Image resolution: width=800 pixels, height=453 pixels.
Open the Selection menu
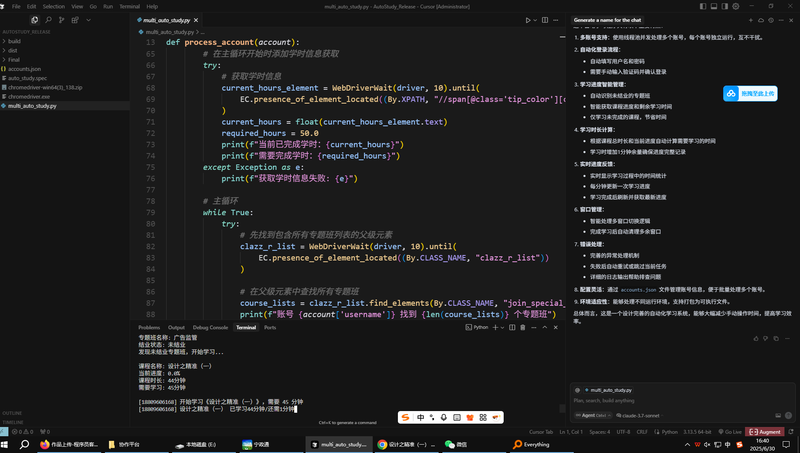(54, 6)
